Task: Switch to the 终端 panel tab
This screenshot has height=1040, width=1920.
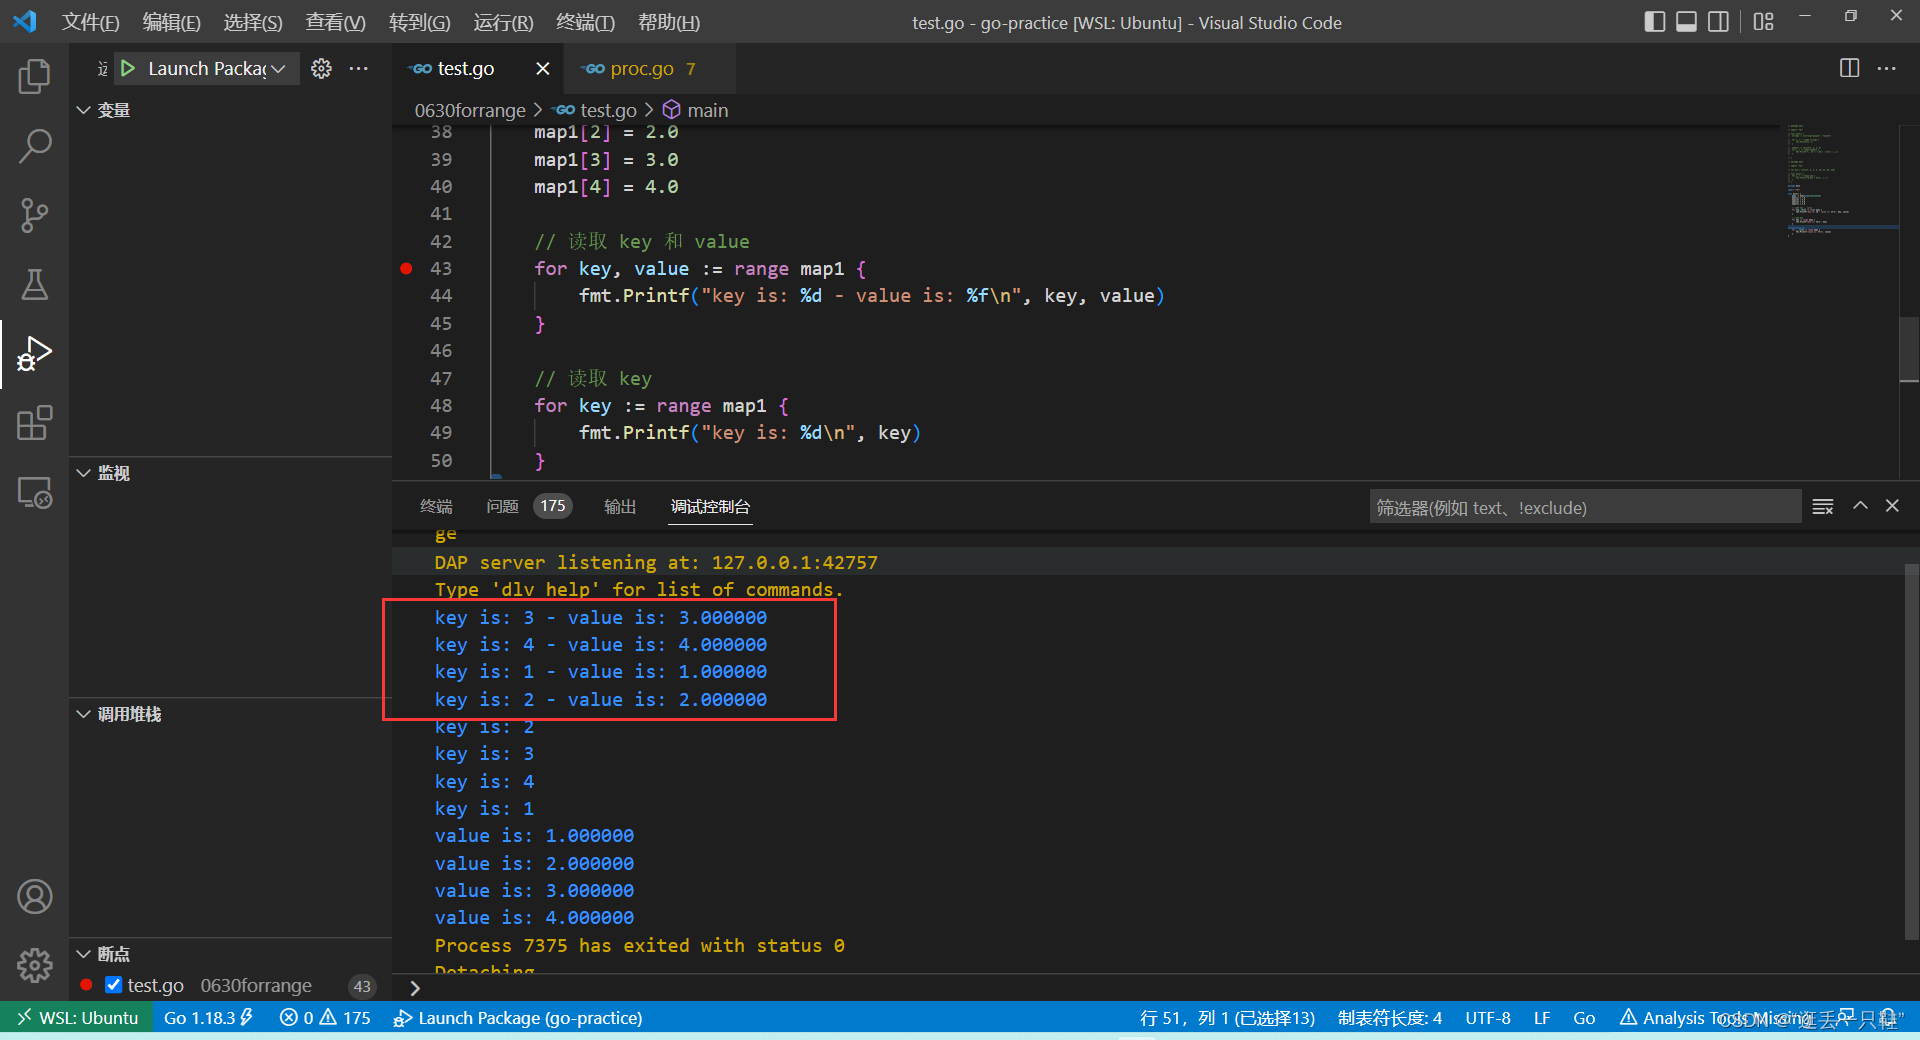Action: (x=436, y=507)
